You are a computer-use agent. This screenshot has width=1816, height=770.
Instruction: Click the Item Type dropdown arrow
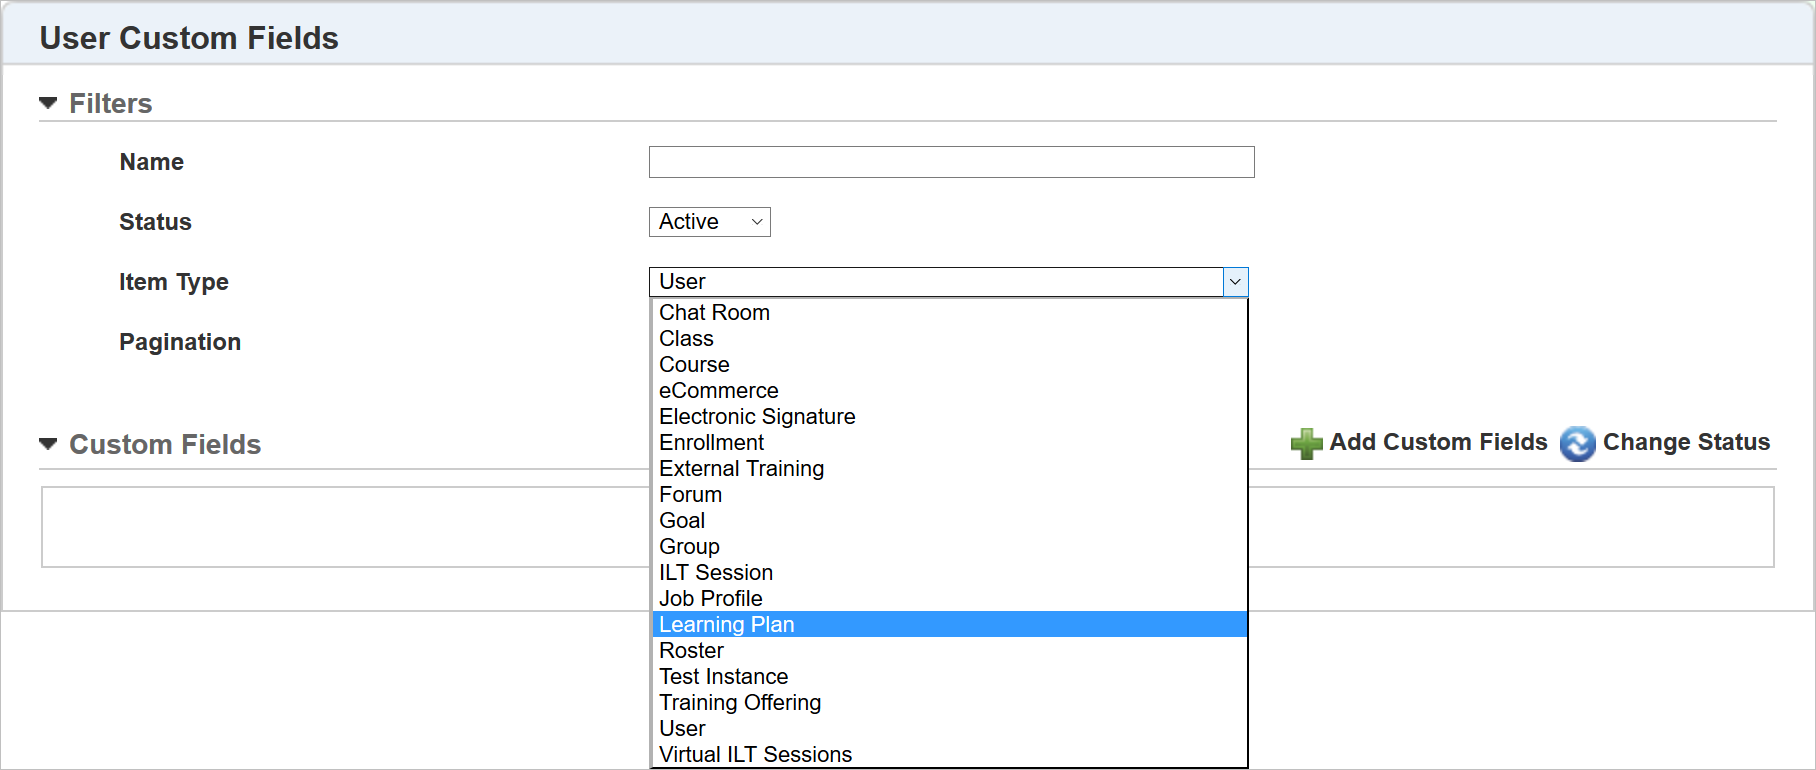[x=1235, y=282]
